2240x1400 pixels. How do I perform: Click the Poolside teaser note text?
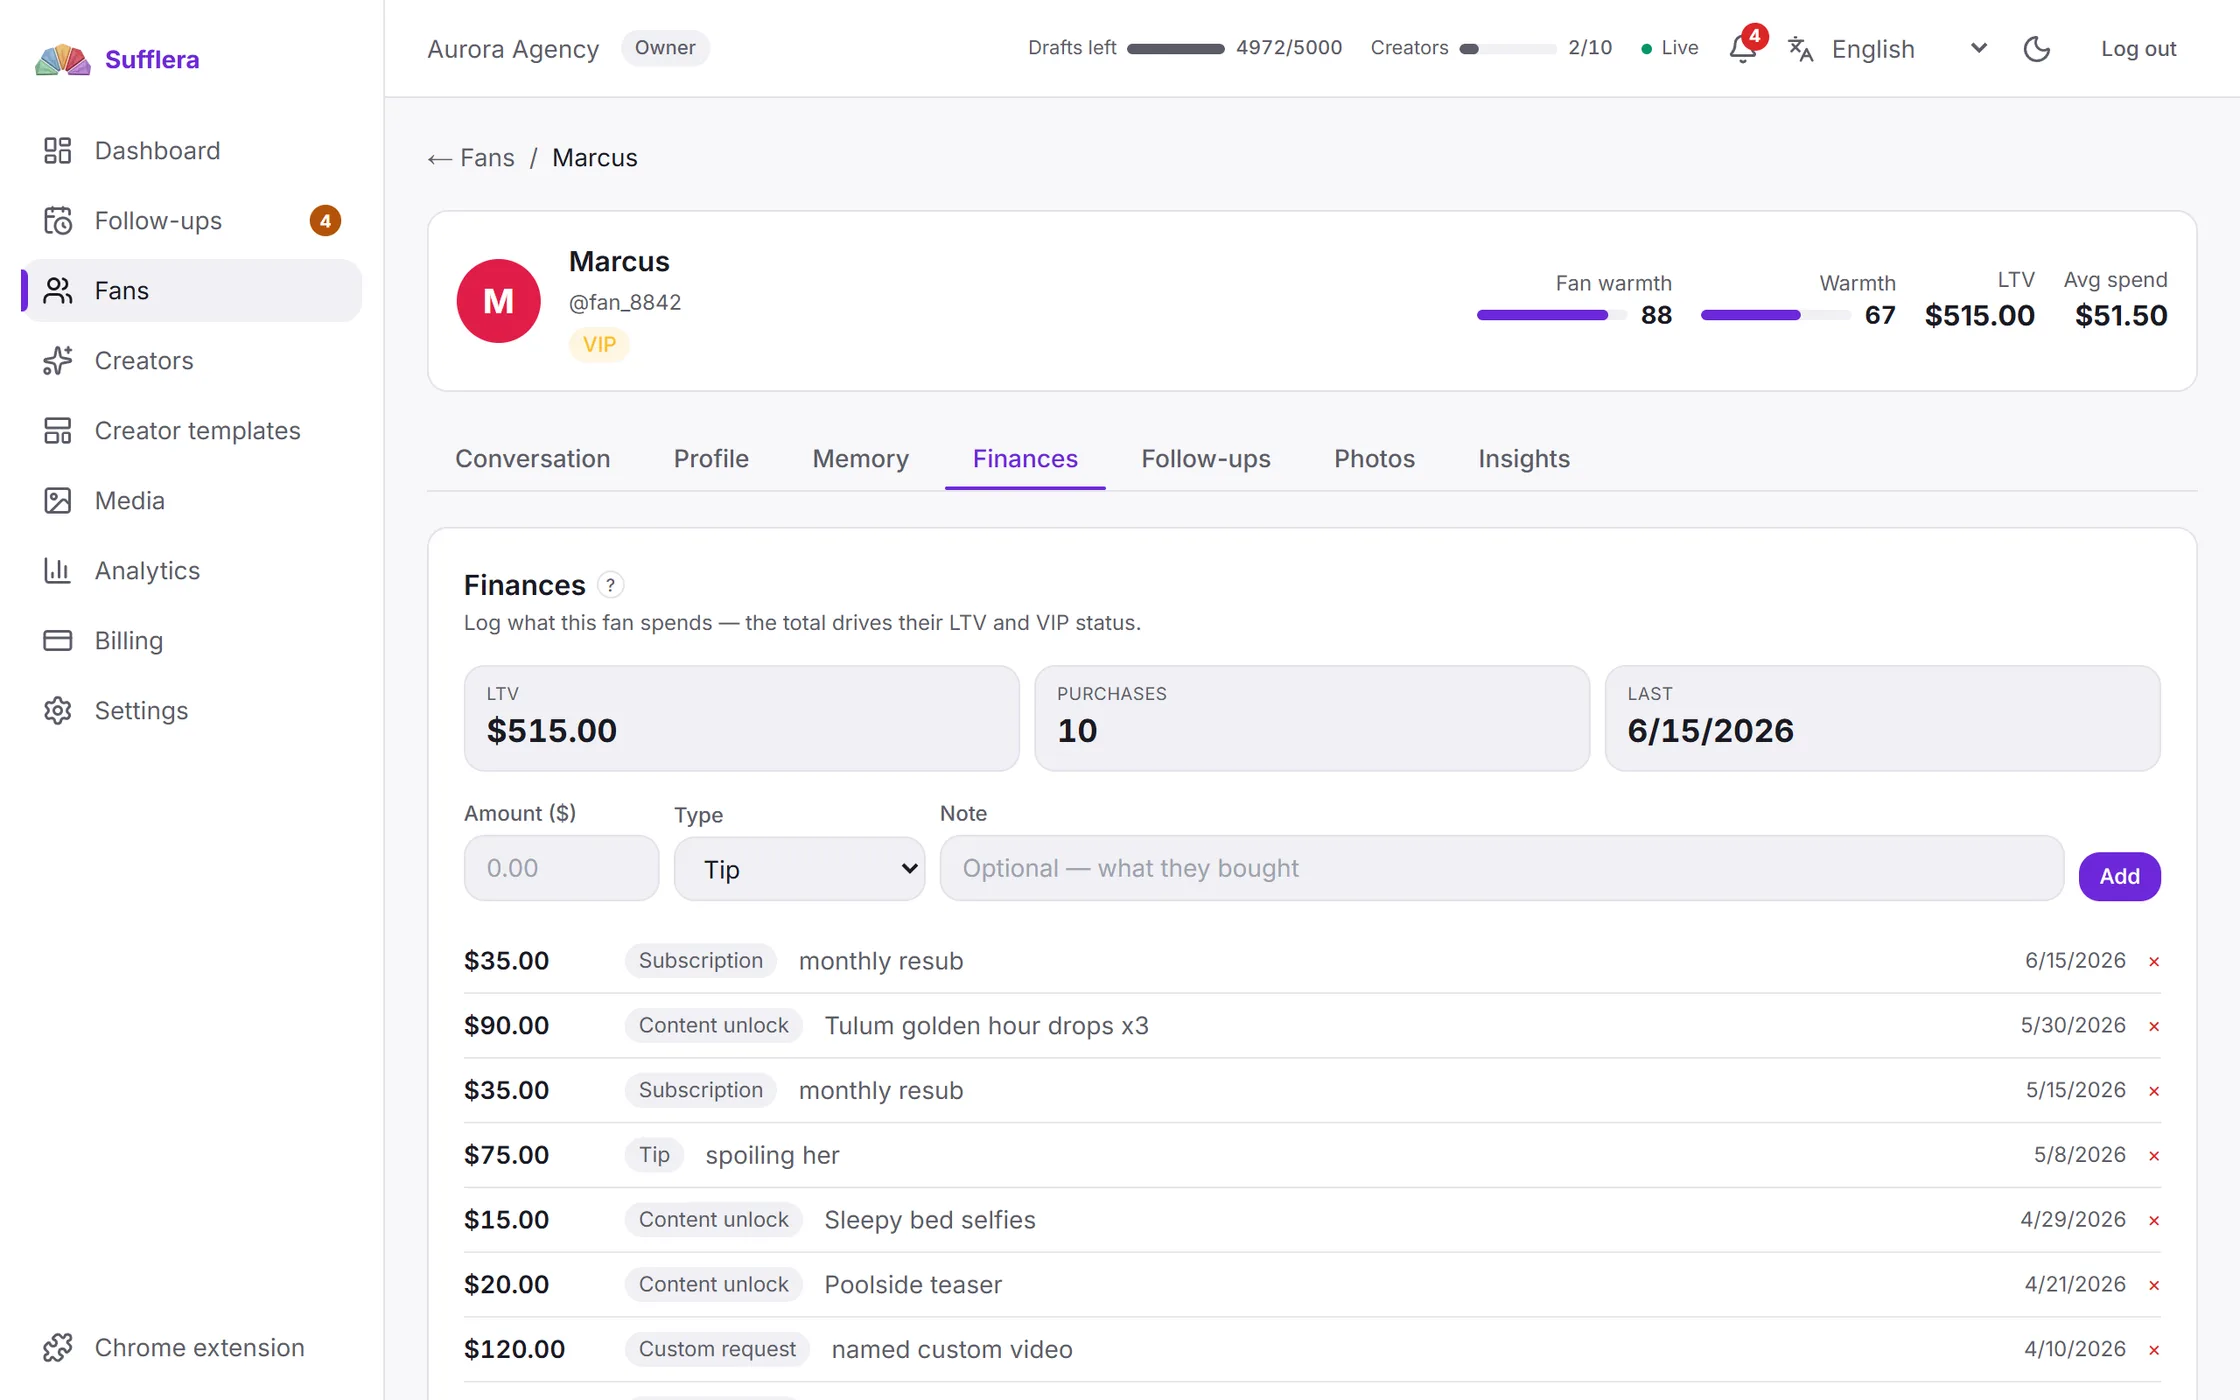point(913,1285)
